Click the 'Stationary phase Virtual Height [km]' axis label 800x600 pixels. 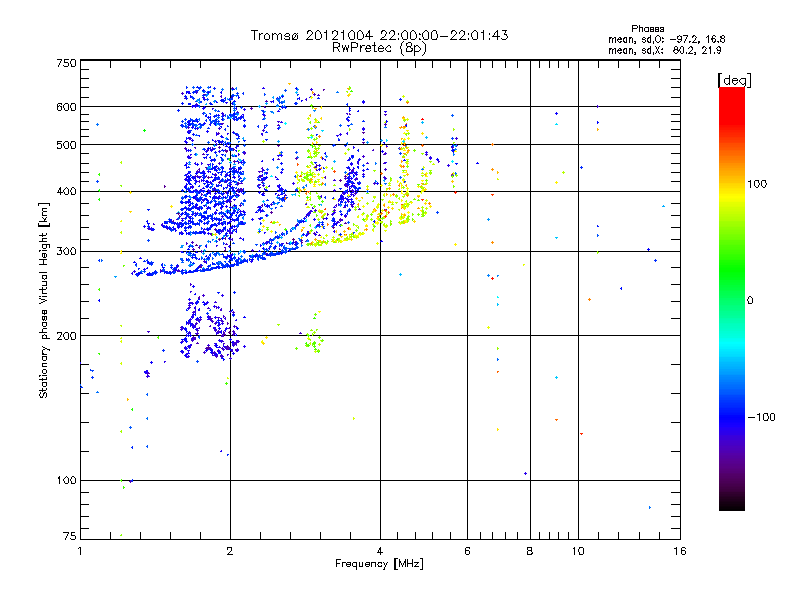(x=43, y=301)
